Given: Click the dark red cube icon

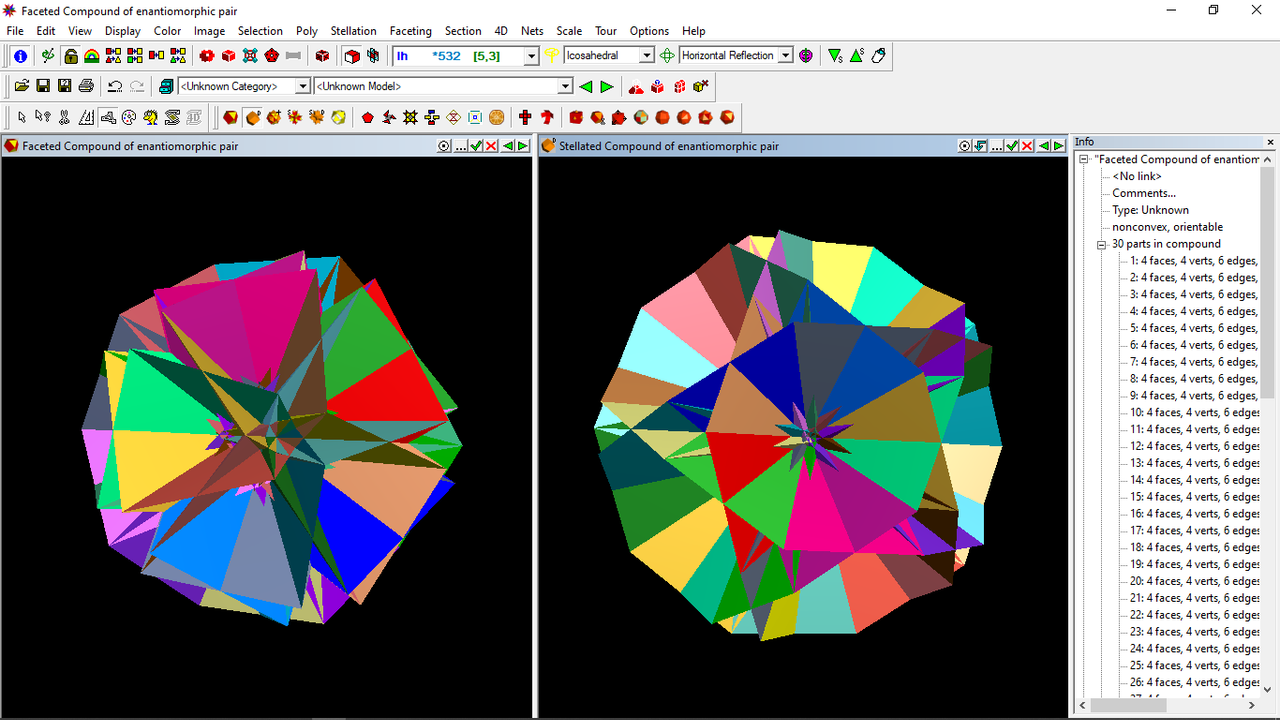Looking at the screenshot, I should tap(322, 56).
